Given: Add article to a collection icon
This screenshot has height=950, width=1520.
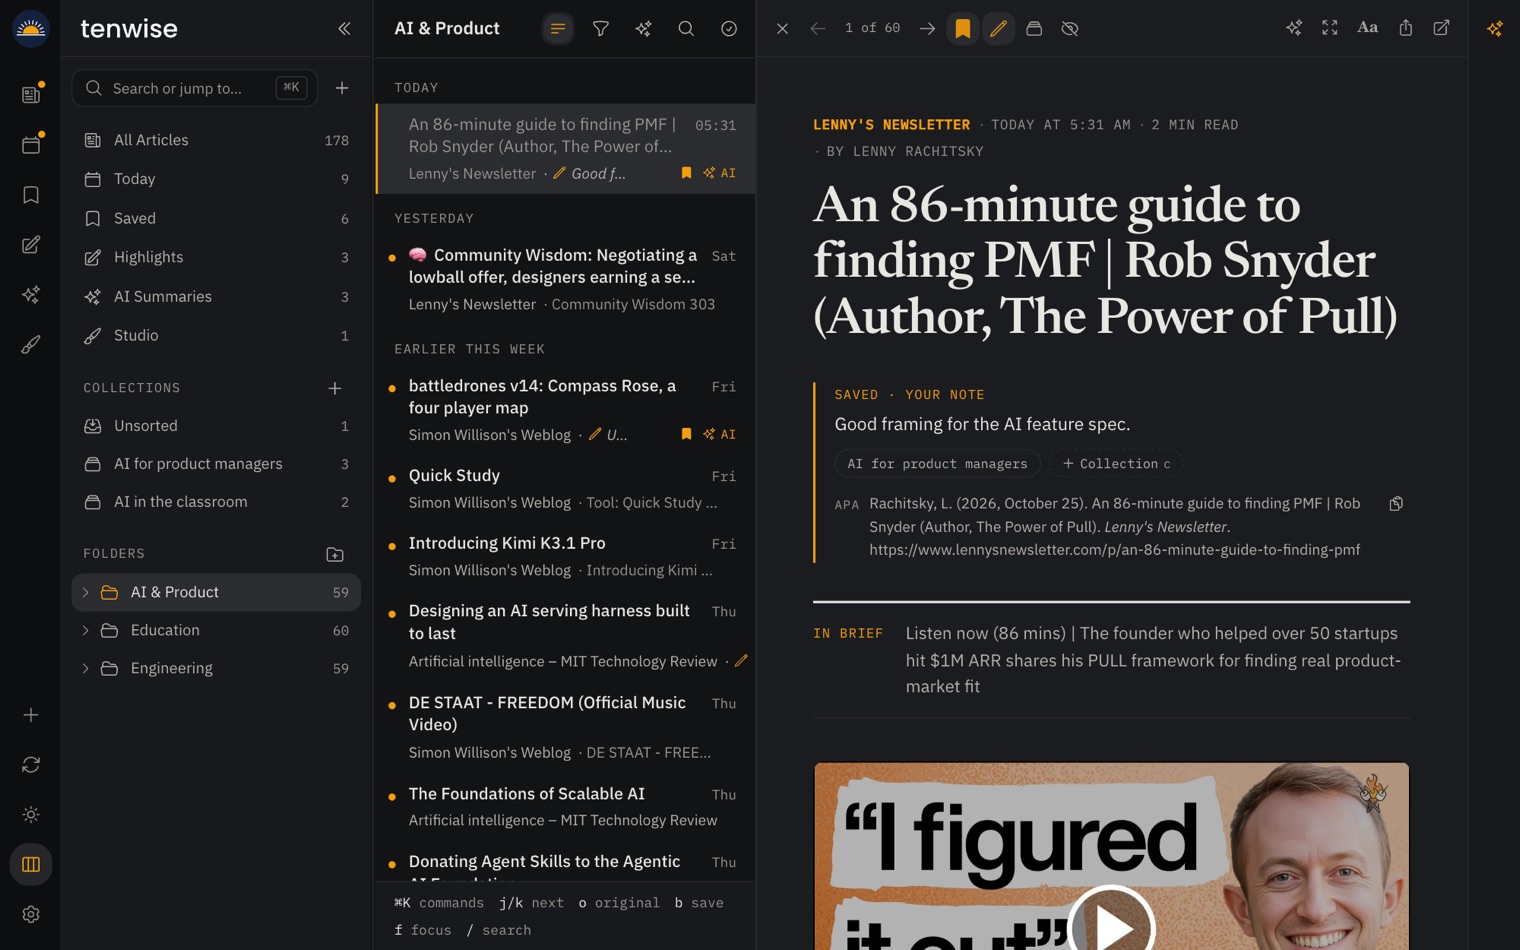Looking at the screenshot, I should click(x=1034, y=29).
